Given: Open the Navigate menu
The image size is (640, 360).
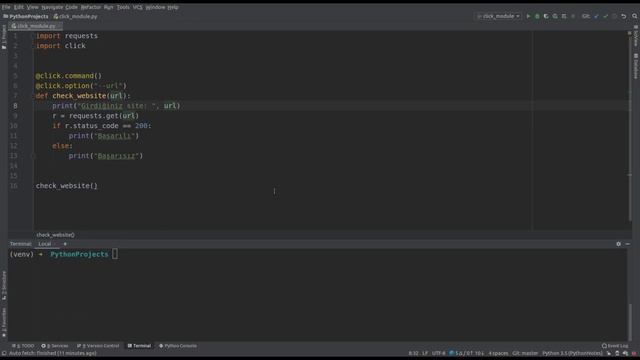Looking at the screenshot, I should [52, 7].
